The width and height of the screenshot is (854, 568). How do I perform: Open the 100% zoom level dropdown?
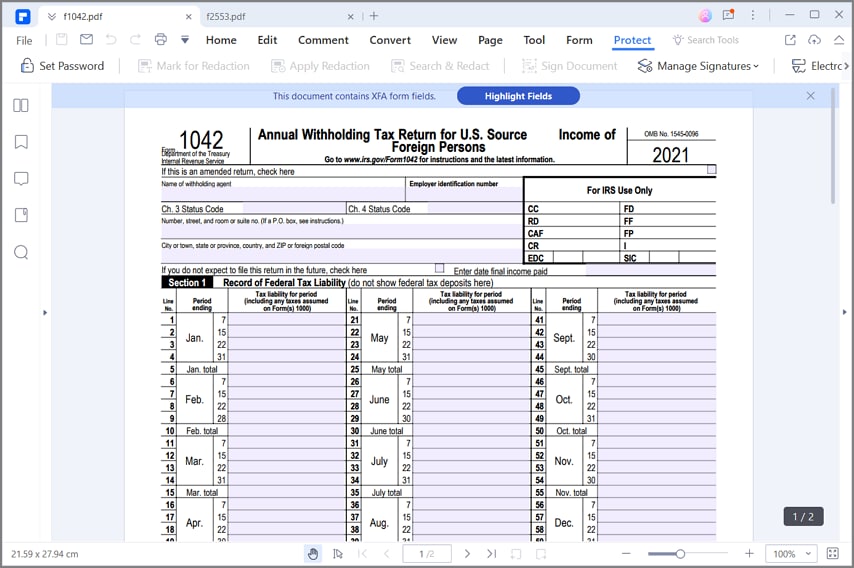point(792,554)
